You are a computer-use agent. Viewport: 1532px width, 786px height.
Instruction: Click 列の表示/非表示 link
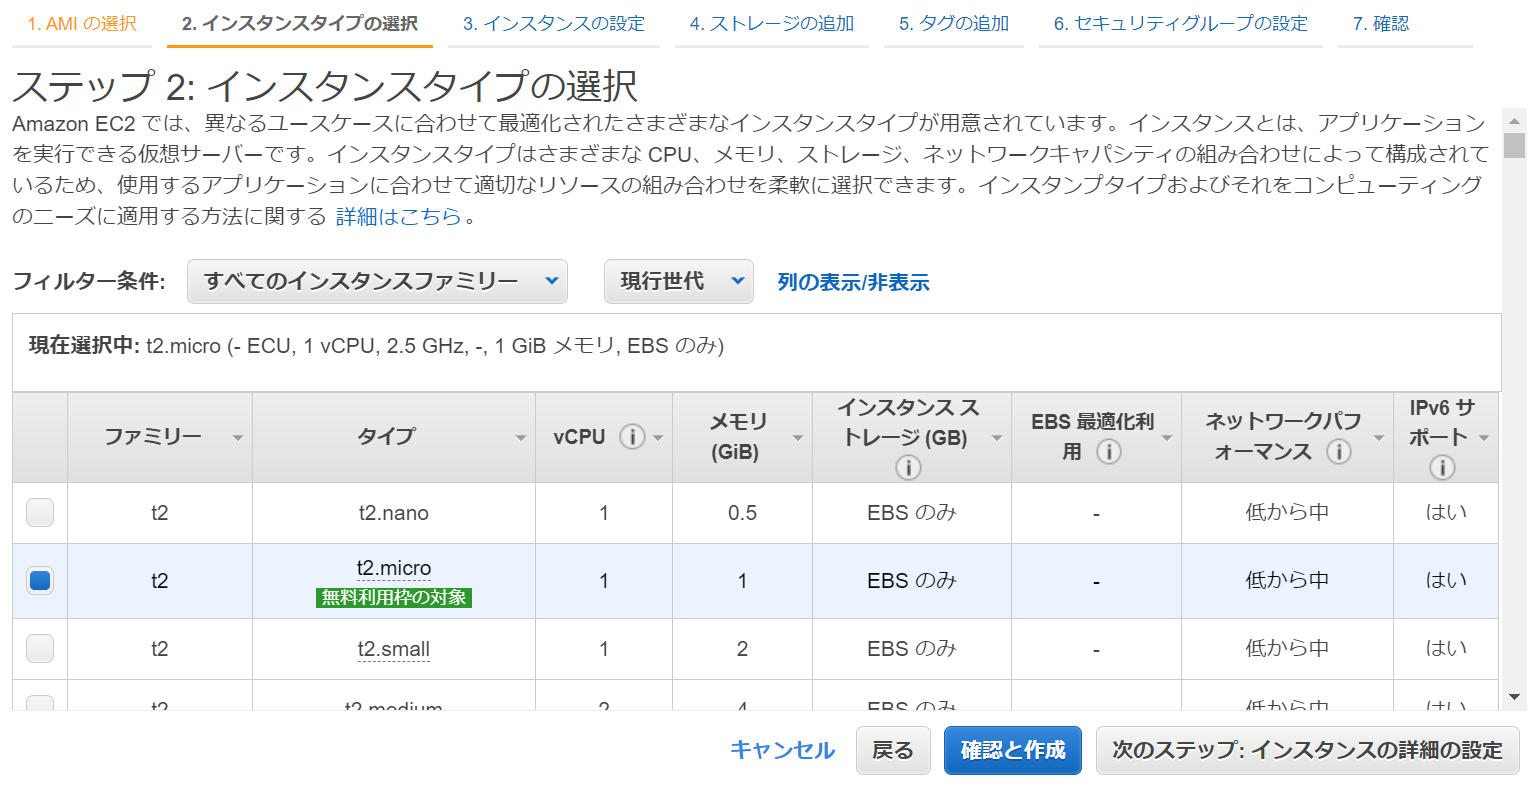(853, 282)
